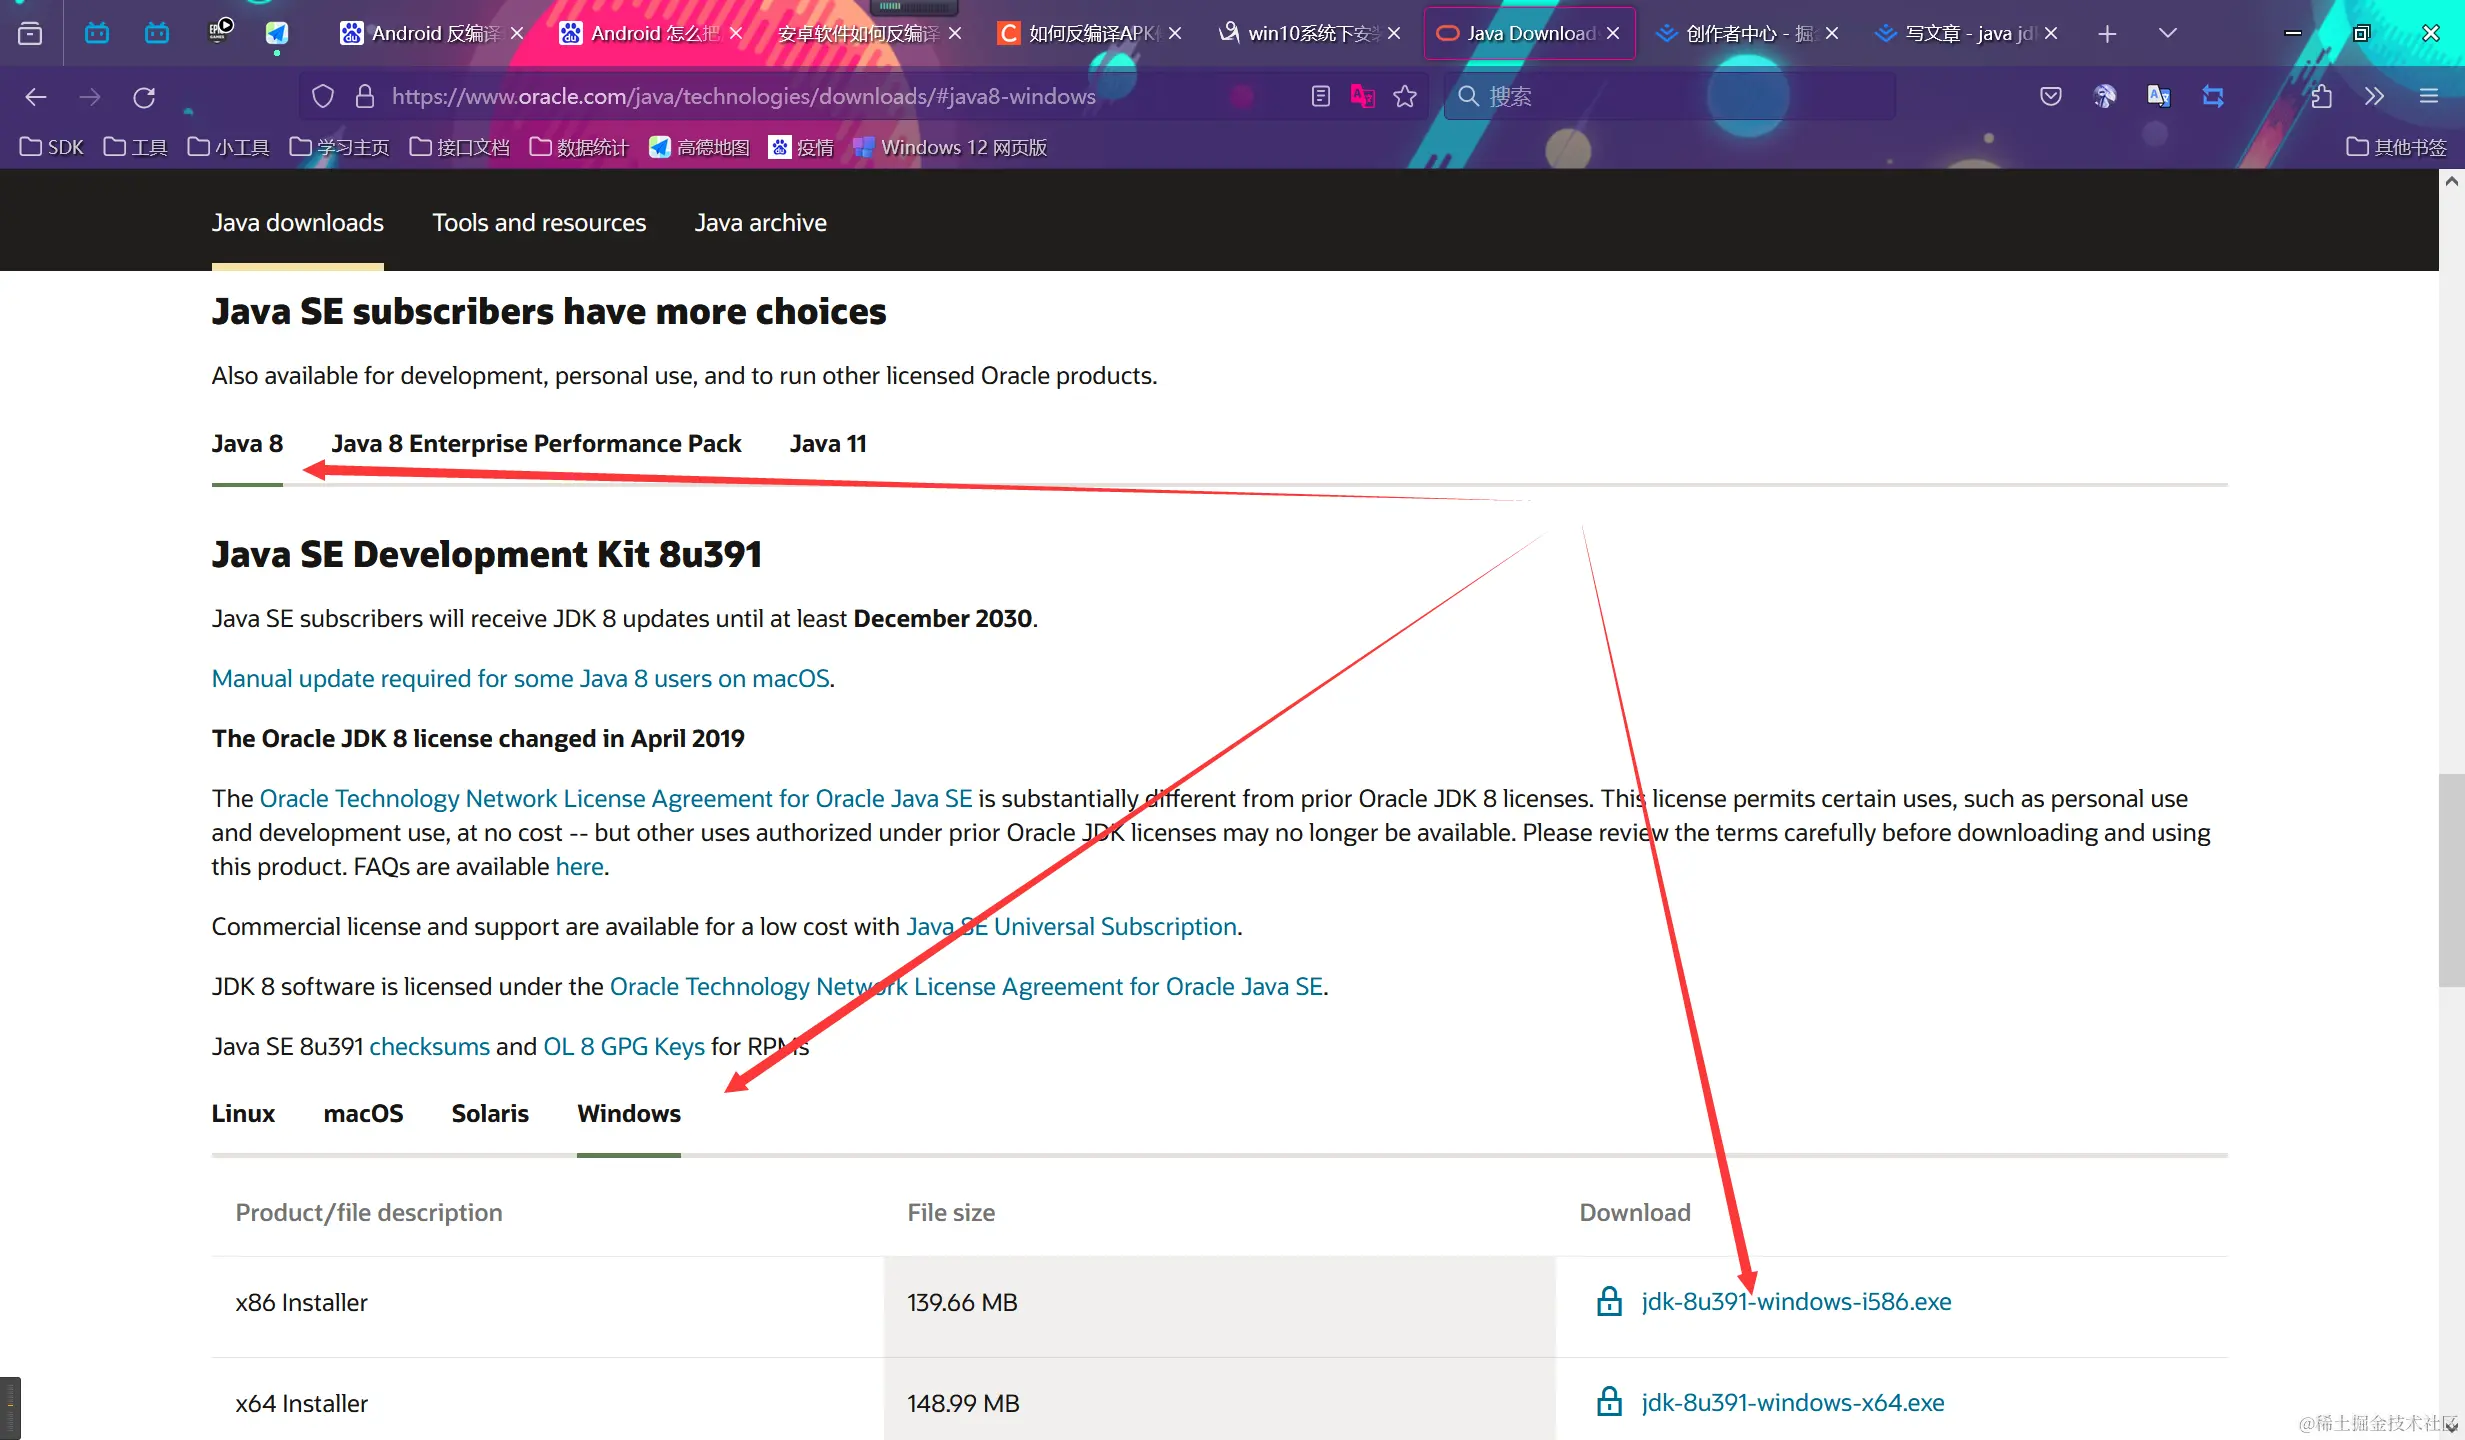Viewport: 2465px width, 1440px height.
Task: Open a new browser tab
Action: click(2107, 34)
